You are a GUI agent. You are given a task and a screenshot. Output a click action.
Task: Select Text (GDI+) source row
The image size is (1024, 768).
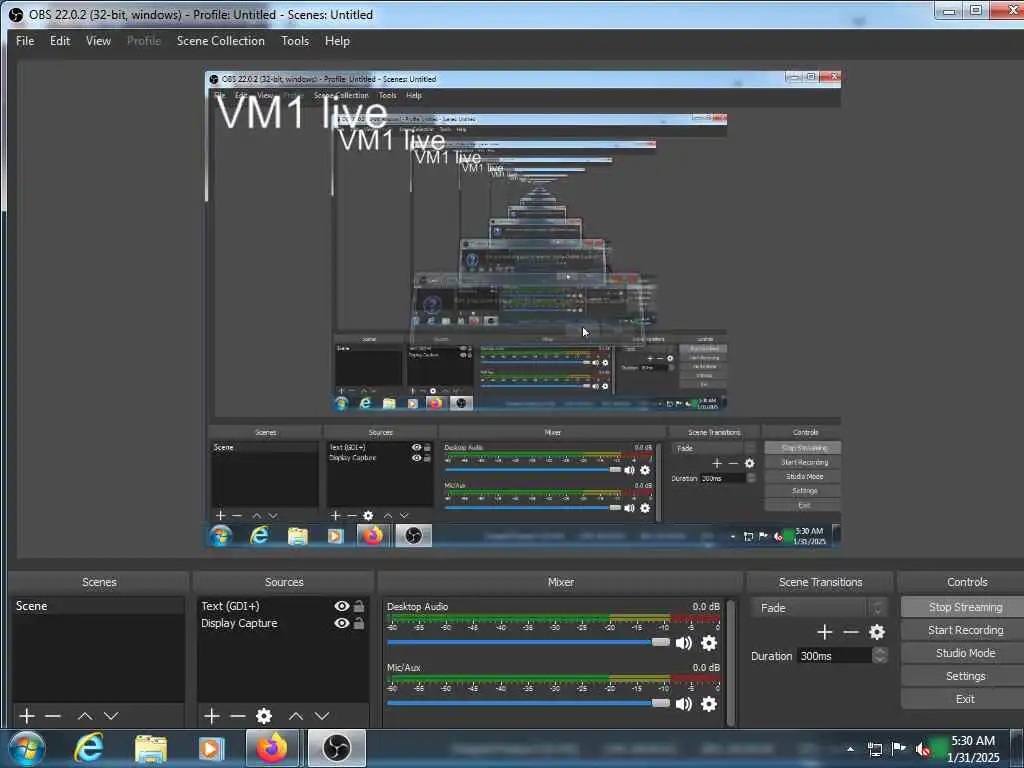(x=282, y=606)
